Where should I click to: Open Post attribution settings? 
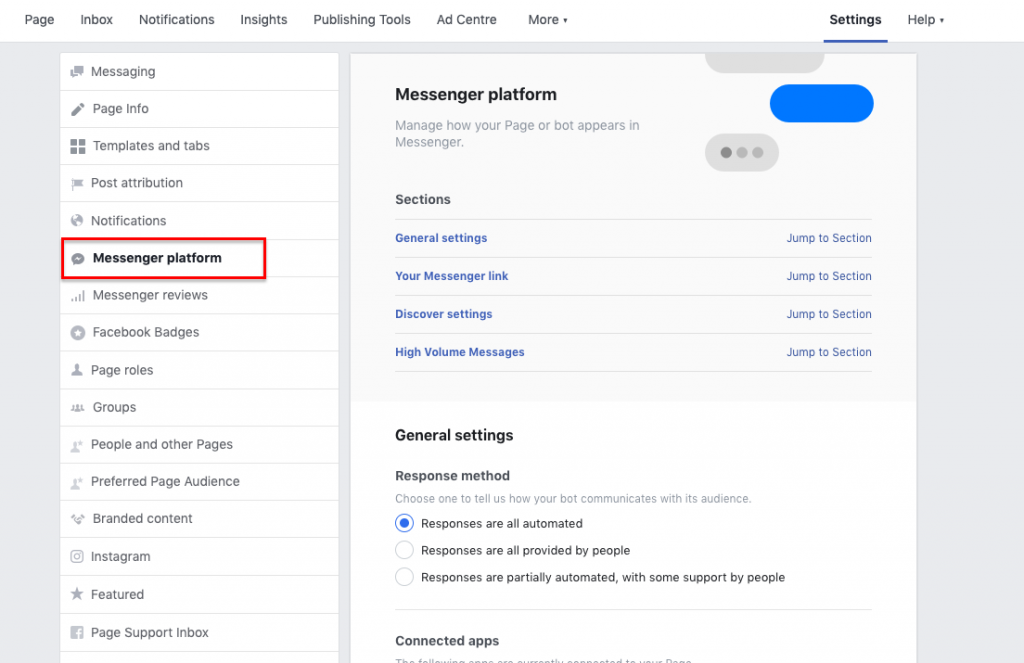point(199,184)
